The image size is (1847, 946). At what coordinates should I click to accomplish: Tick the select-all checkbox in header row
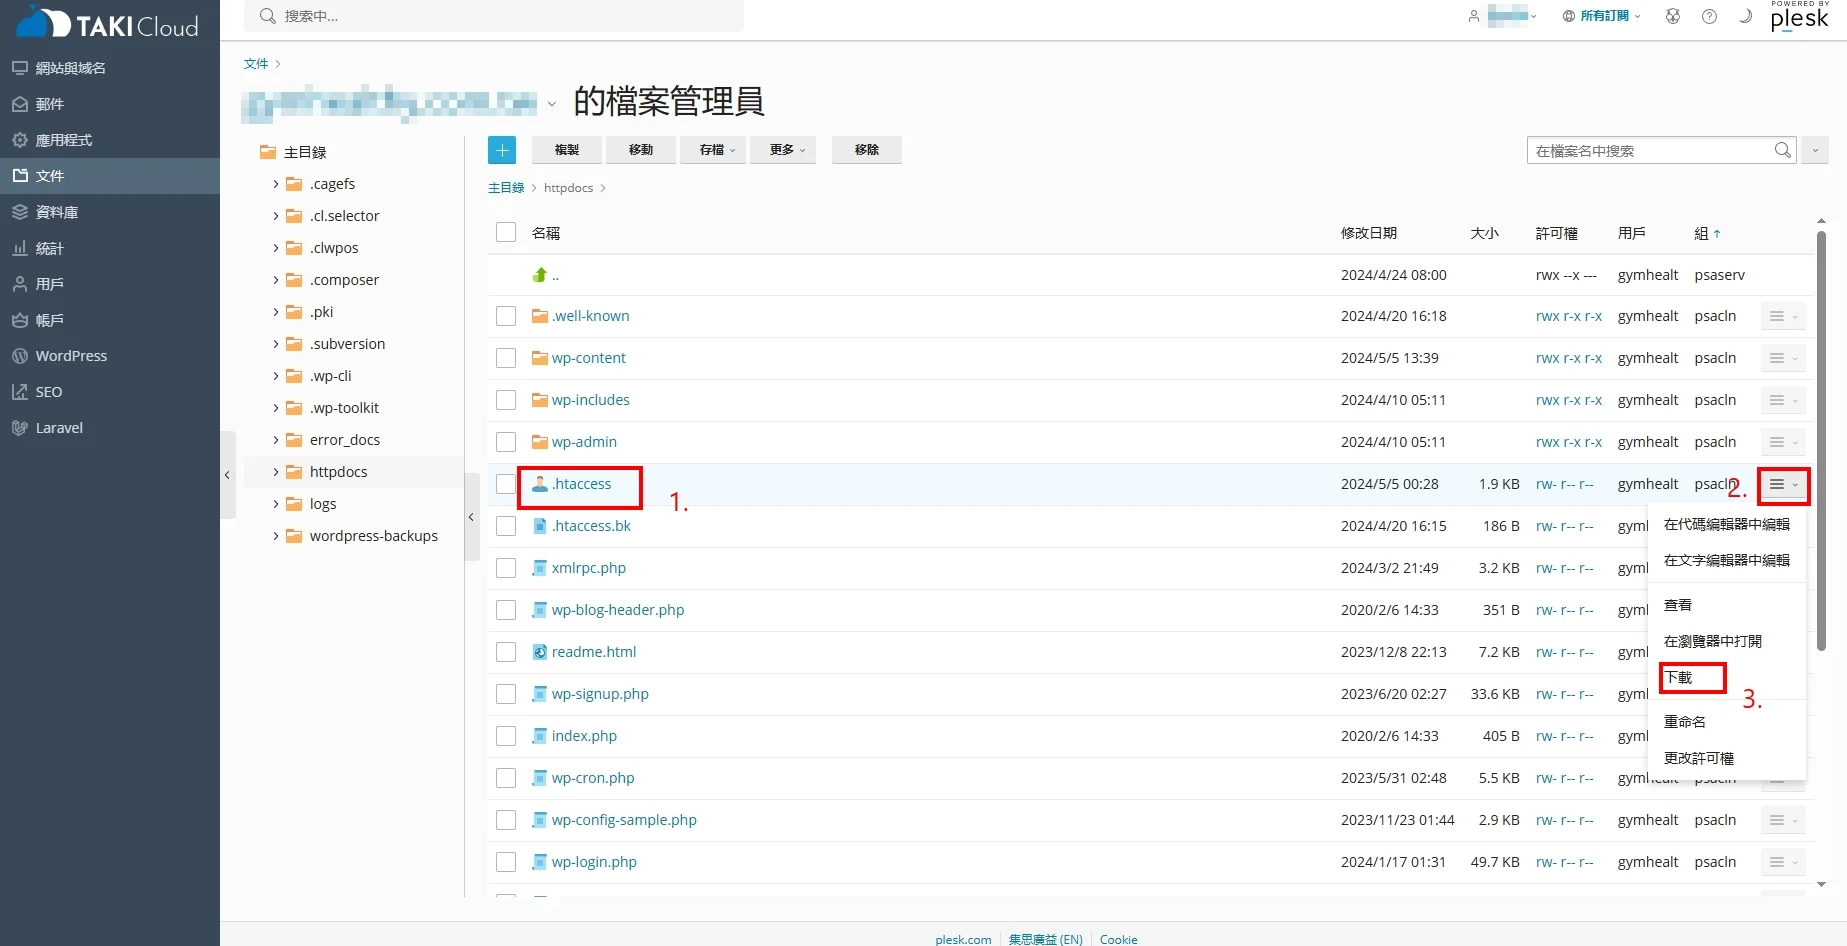tap(506, 232)
